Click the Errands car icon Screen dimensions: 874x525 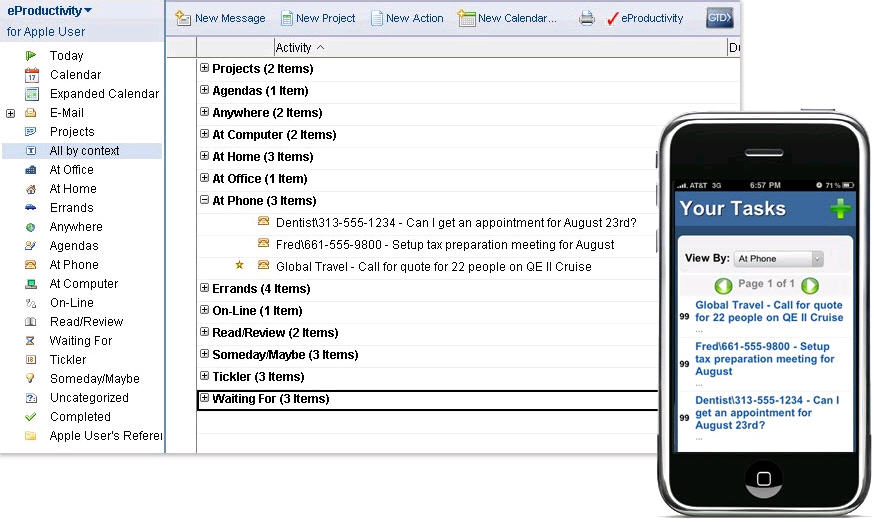click(x=31, y=208)
